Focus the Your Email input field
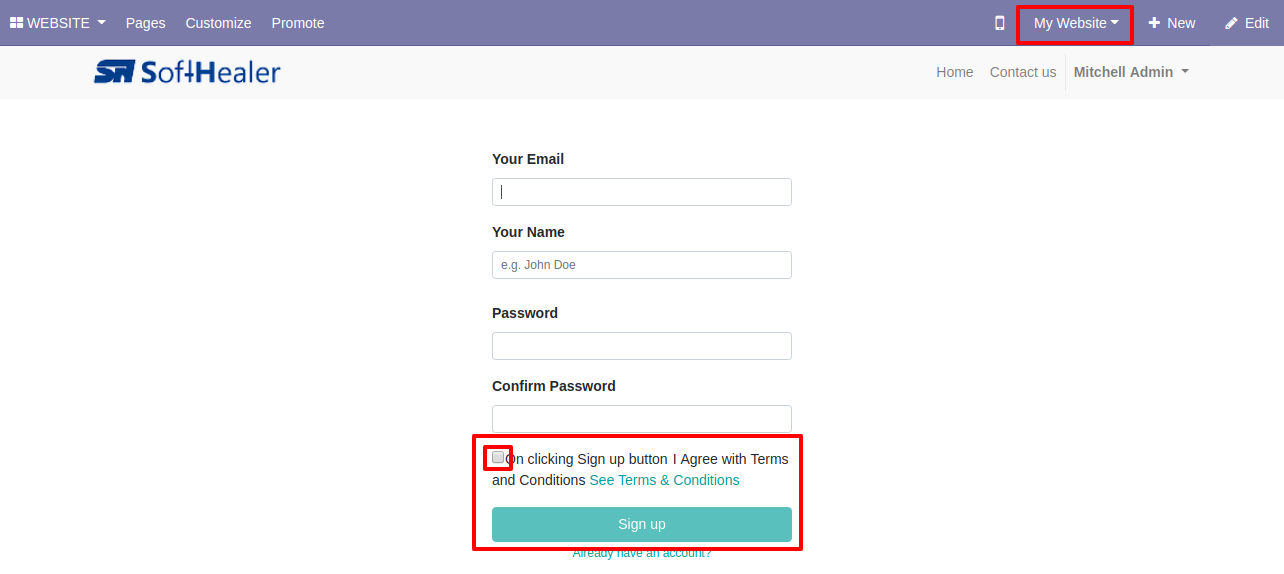The height and width of the screenshot is (574, 1284). click(x=642, y=192)
